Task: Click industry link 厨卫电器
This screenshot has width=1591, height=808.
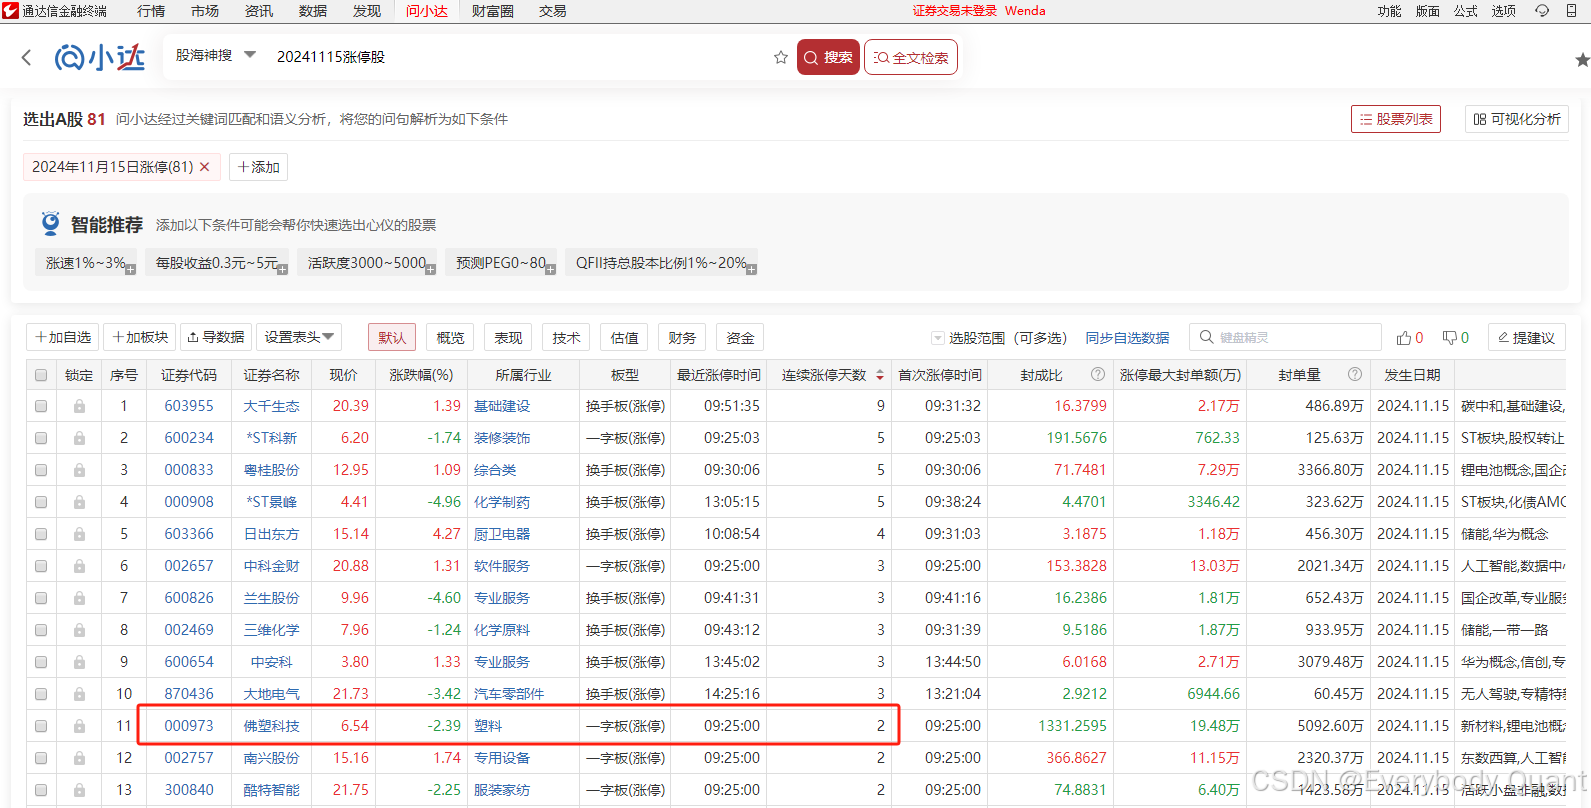Action: coord(502,534)
